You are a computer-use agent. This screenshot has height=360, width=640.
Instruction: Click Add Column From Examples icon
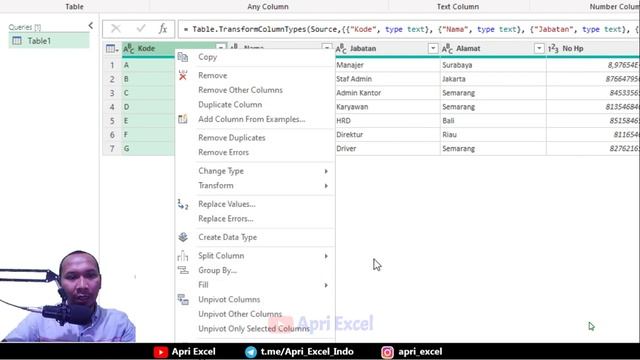[x=183, y=119]
